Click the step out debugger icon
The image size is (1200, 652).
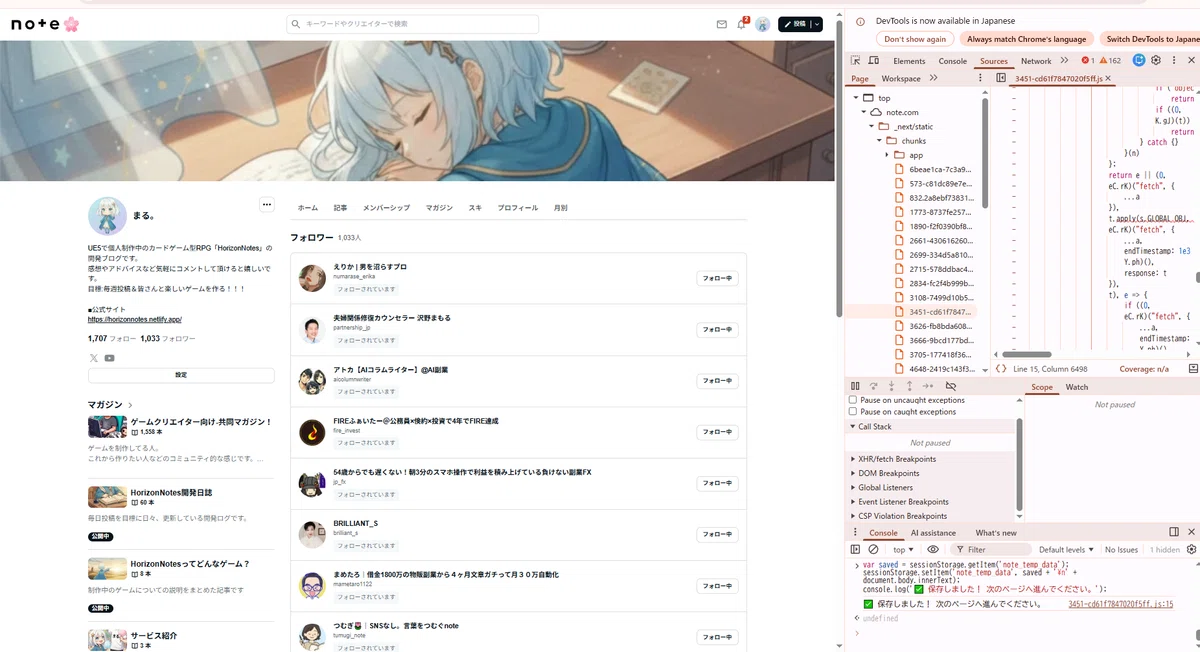coord(909,386)
